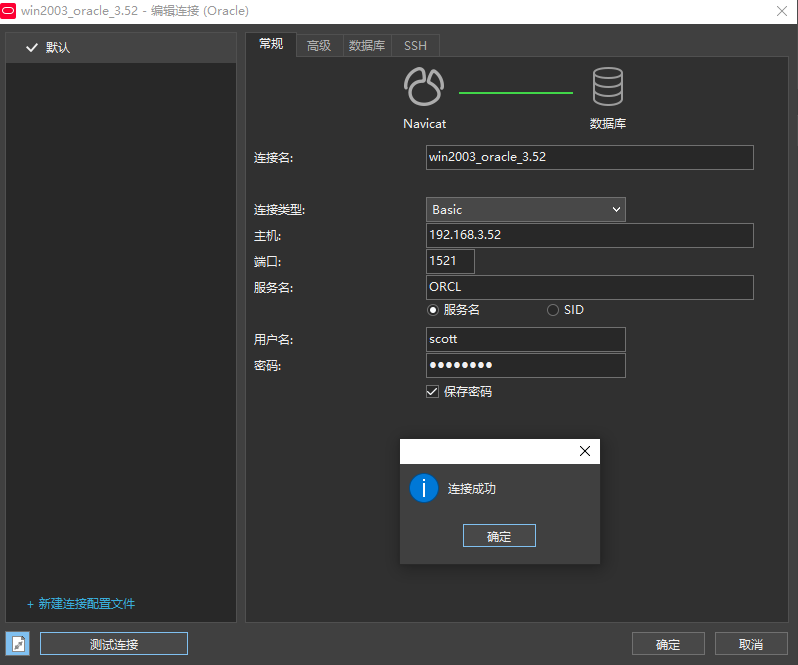Click the bottom-right 确定 button

click(668, 644)
